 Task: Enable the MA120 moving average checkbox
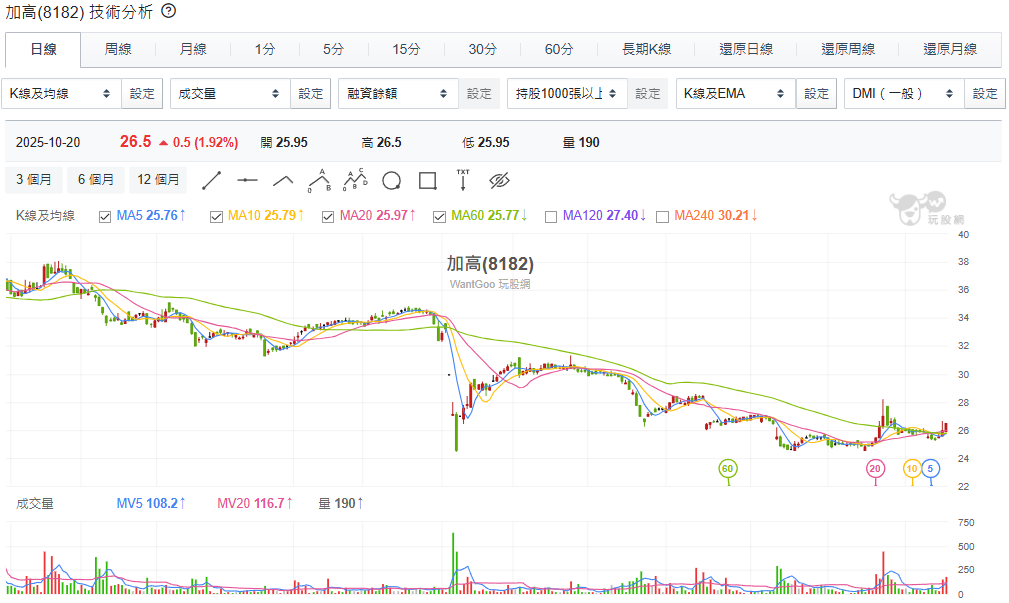tap(550, 216)
